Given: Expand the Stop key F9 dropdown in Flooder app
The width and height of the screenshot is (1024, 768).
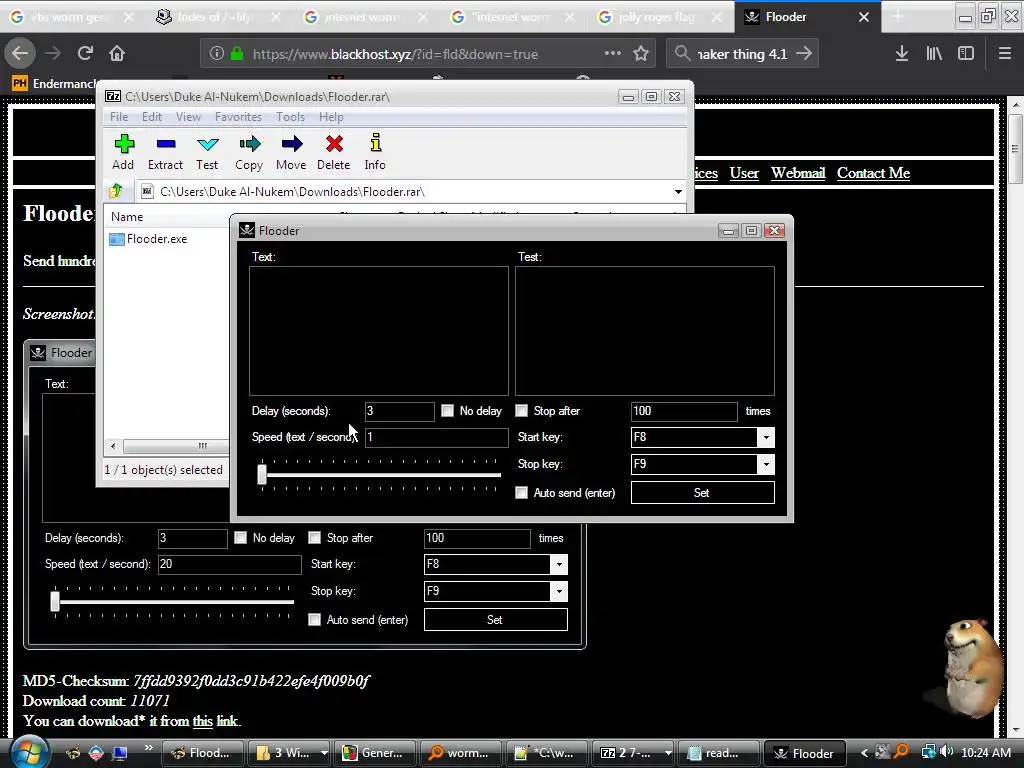Looking at the screenshot, I should coord(765,464).
